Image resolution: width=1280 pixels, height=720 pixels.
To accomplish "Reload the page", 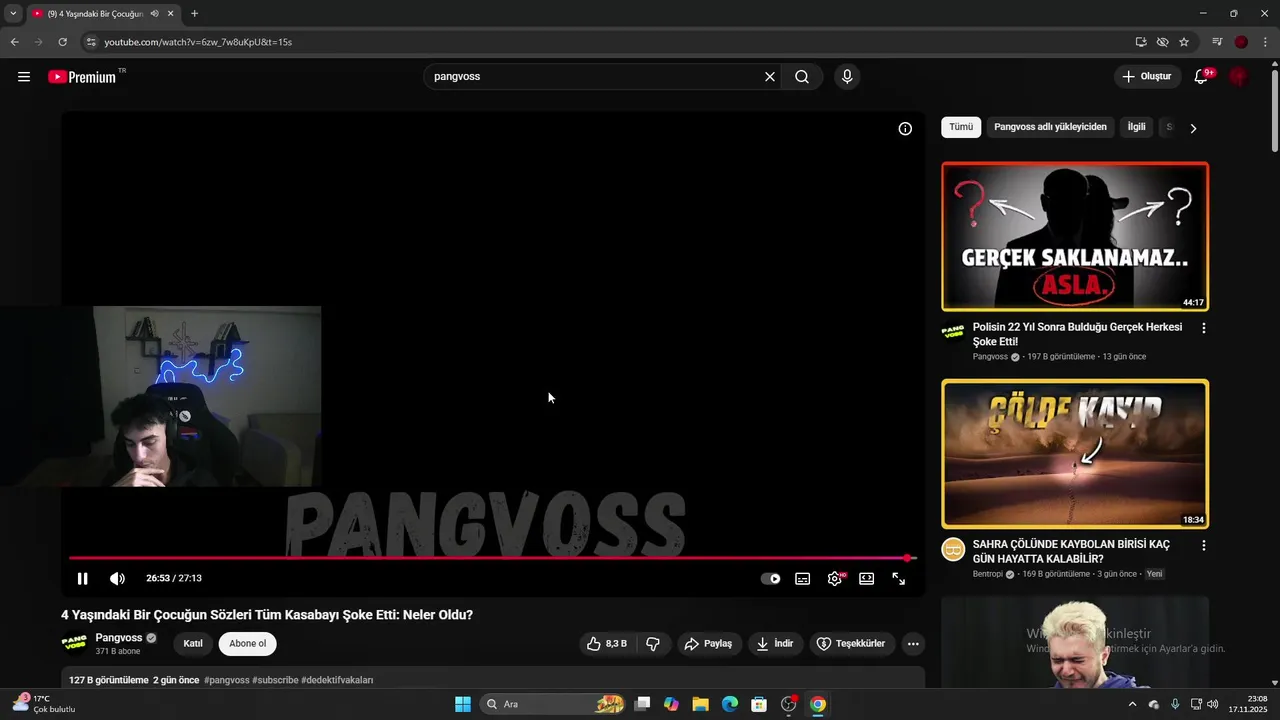I will tap(62, 42).
